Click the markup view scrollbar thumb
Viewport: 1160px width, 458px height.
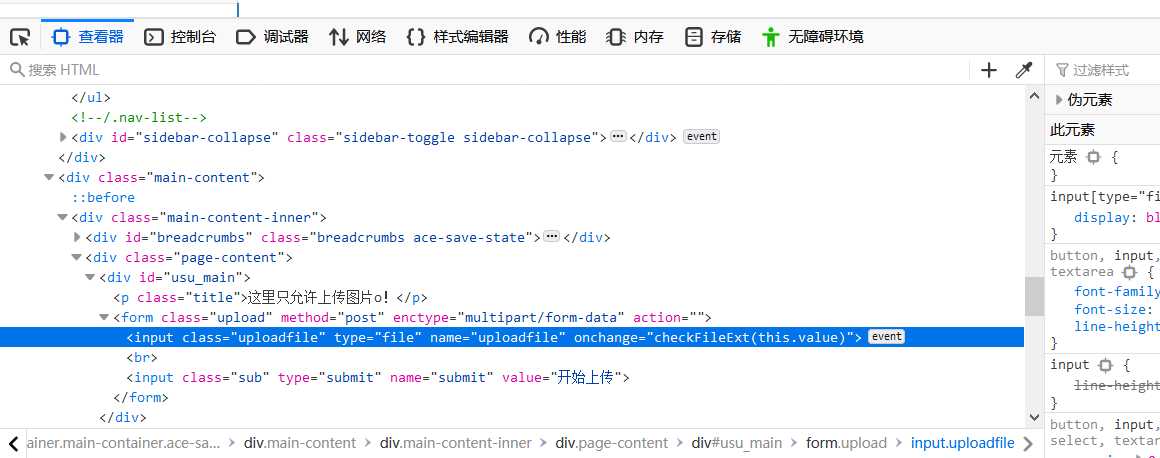tap(1033, 297)
